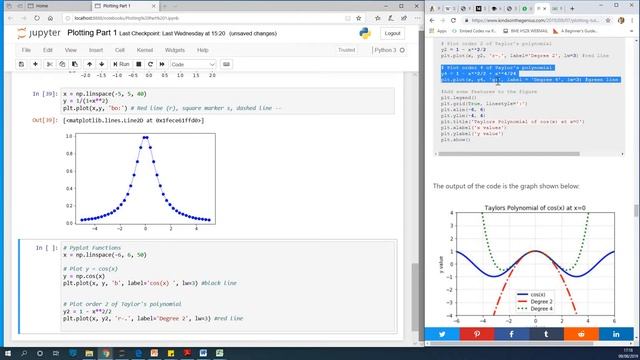This screenshot has height=360, width=640.
Task: Share the article on Tumblr
Action: point(546,334)
